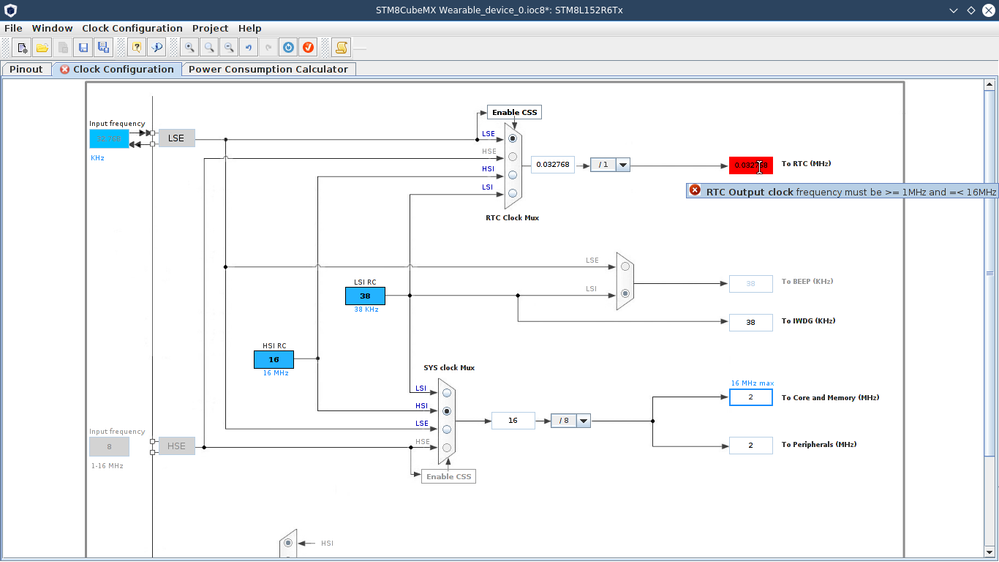Select HSE in RTC Clock Mux

(x=513, y=156)
